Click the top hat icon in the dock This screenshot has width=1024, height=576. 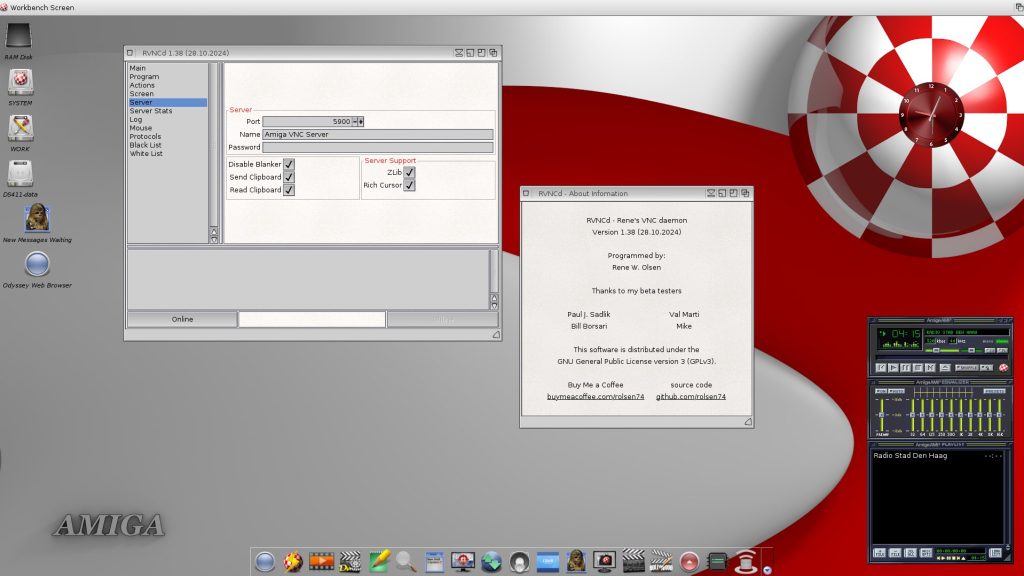pyautogui.click(x=746, y=562)
